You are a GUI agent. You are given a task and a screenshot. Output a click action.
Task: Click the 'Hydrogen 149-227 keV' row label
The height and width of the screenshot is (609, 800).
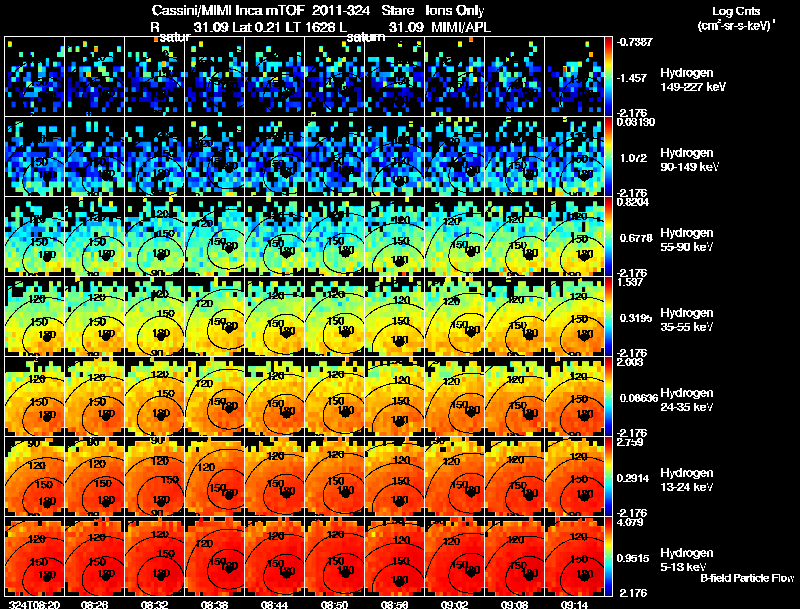(x=693, y=80)
